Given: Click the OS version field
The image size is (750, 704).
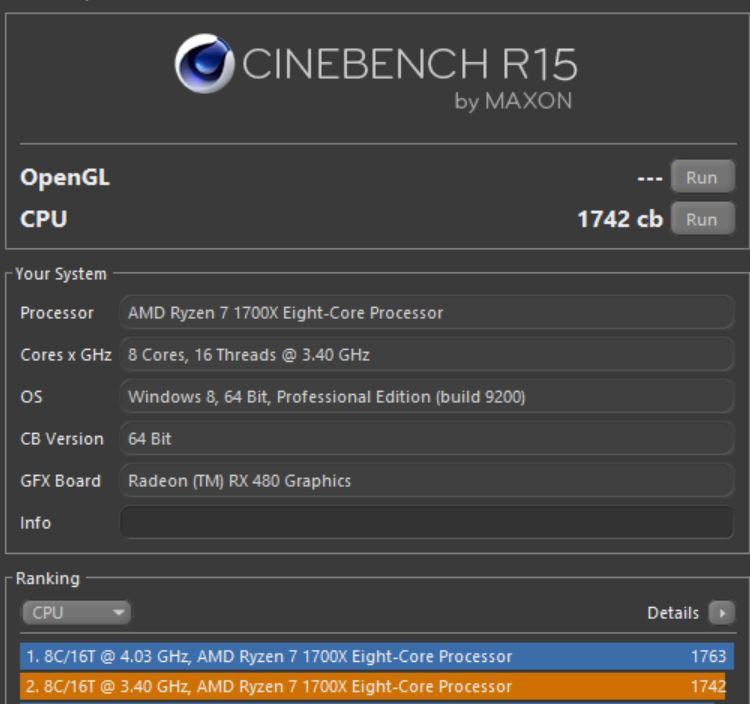Looking at the screenshot, I should (x=426, y=397).
